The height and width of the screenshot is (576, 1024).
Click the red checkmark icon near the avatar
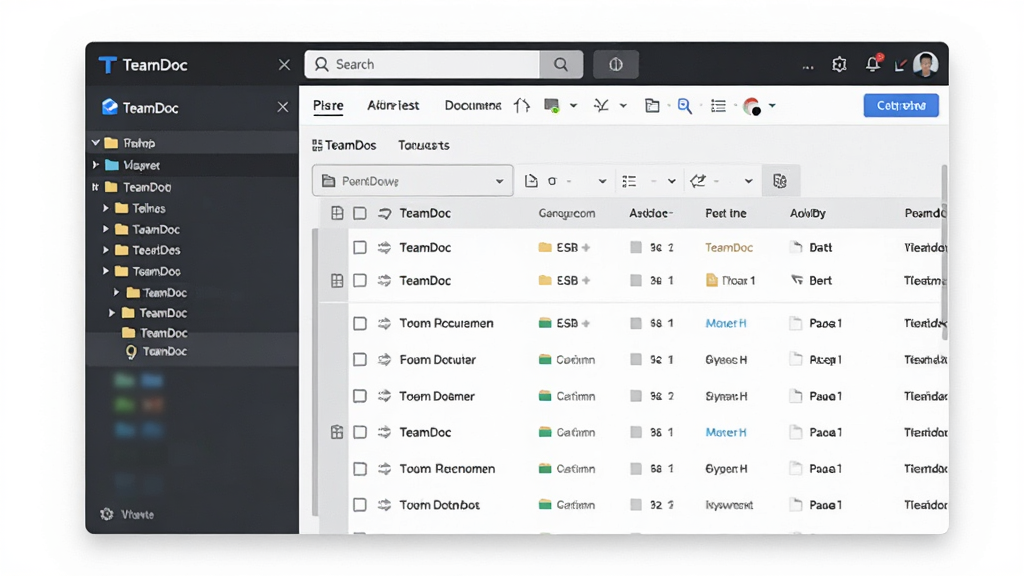901,65
